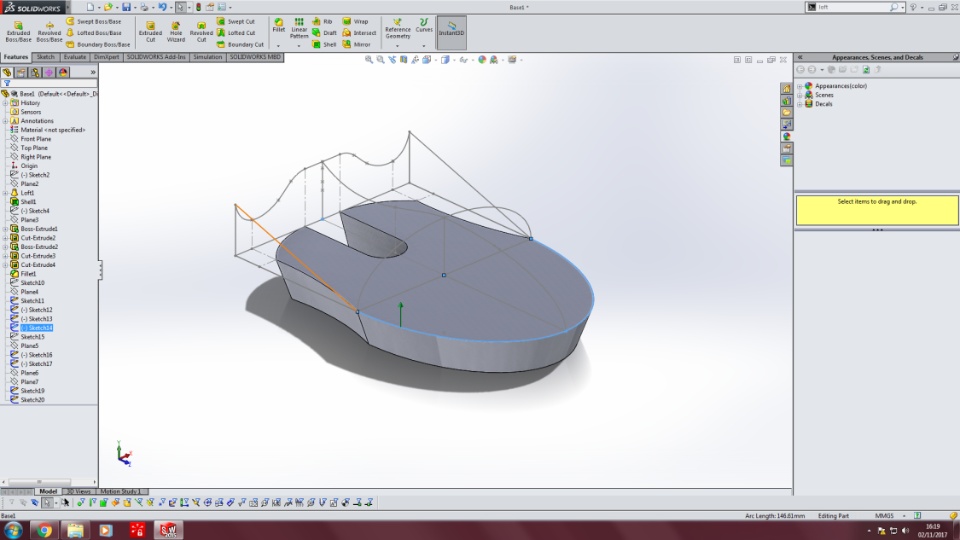Switch to the Evaluate tab
Viewport: 960px width, 540px height.
coord(75,57)
